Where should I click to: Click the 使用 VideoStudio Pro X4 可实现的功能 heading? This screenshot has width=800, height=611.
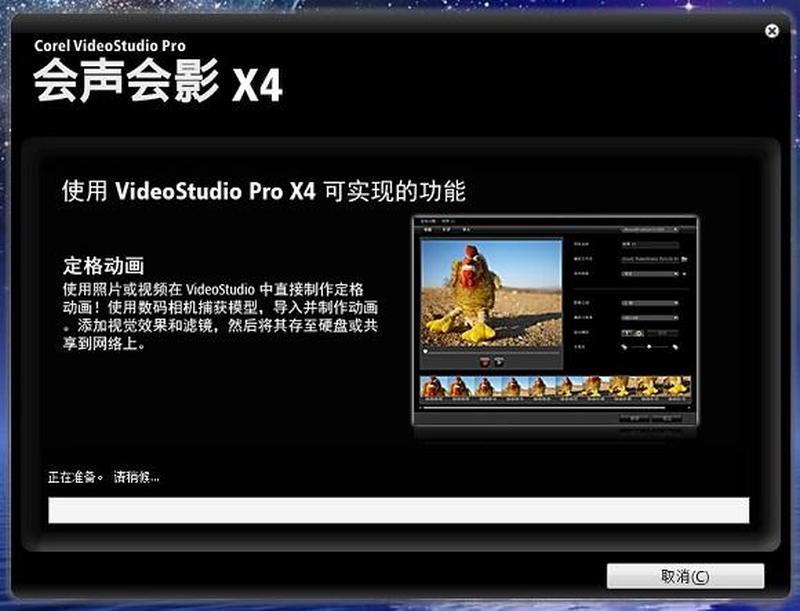pos(264,191)
